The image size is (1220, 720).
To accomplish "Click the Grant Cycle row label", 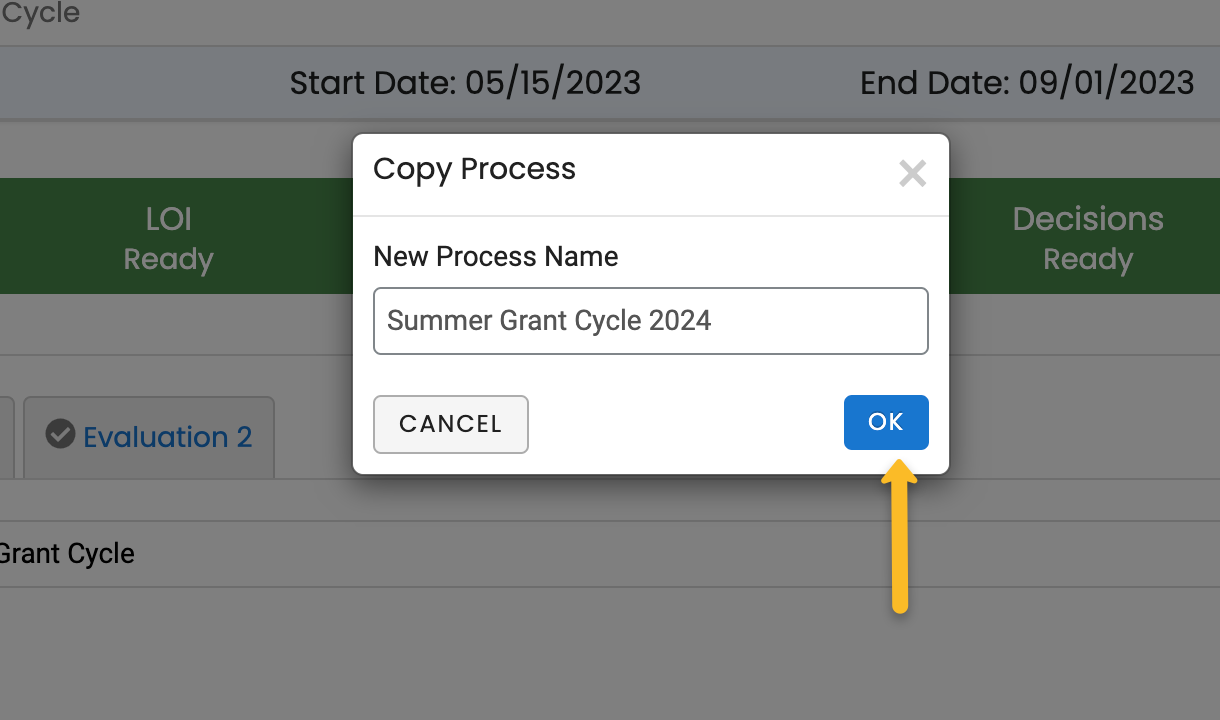I will [68, 553].
